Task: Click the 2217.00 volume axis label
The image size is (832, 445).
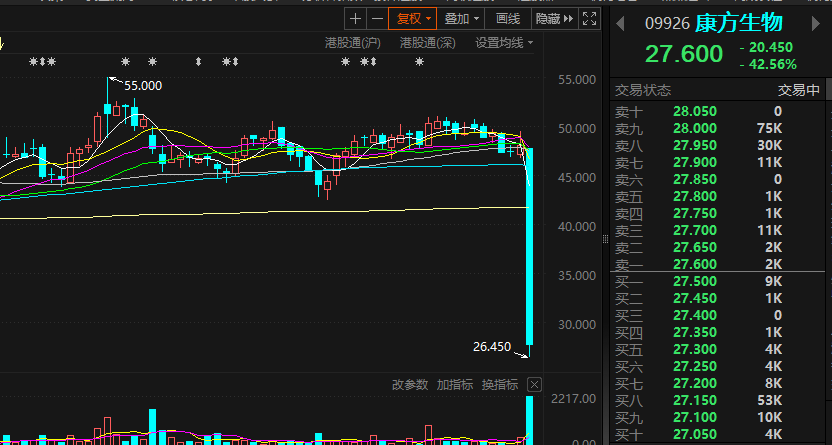Action: pyautogui.click(x=573, y=398)
